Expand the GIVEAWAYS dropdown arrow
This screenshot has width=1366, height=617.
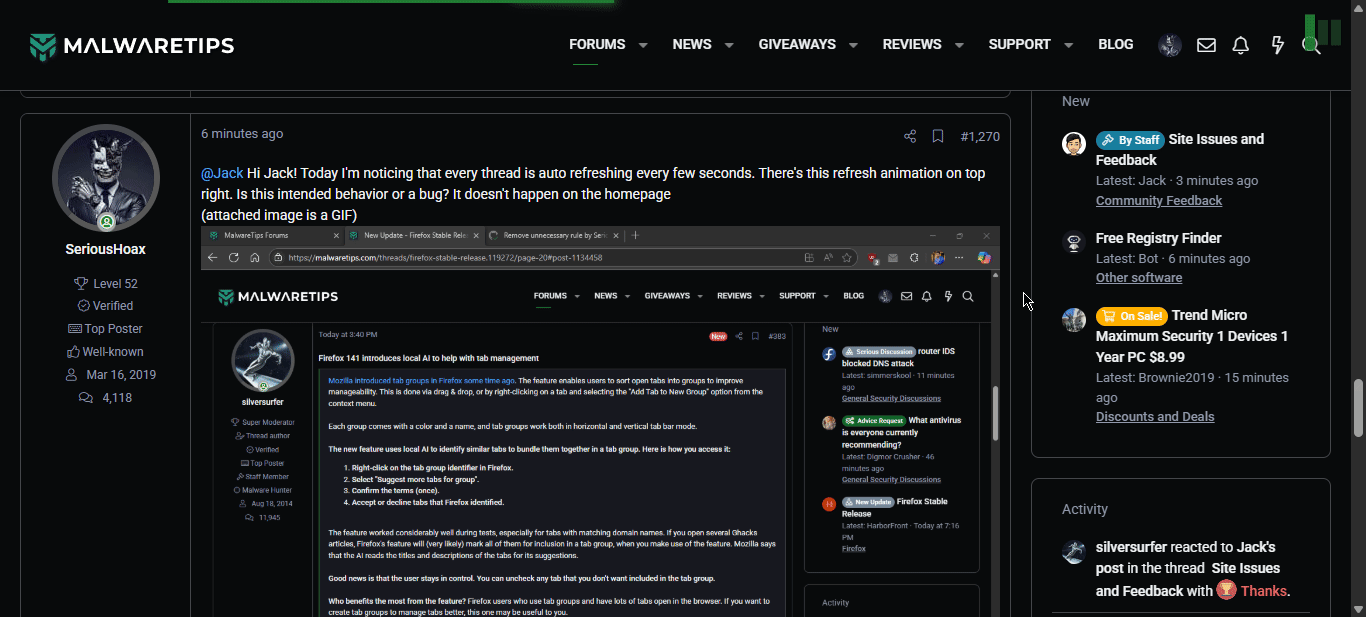click(x=853, y=45)
